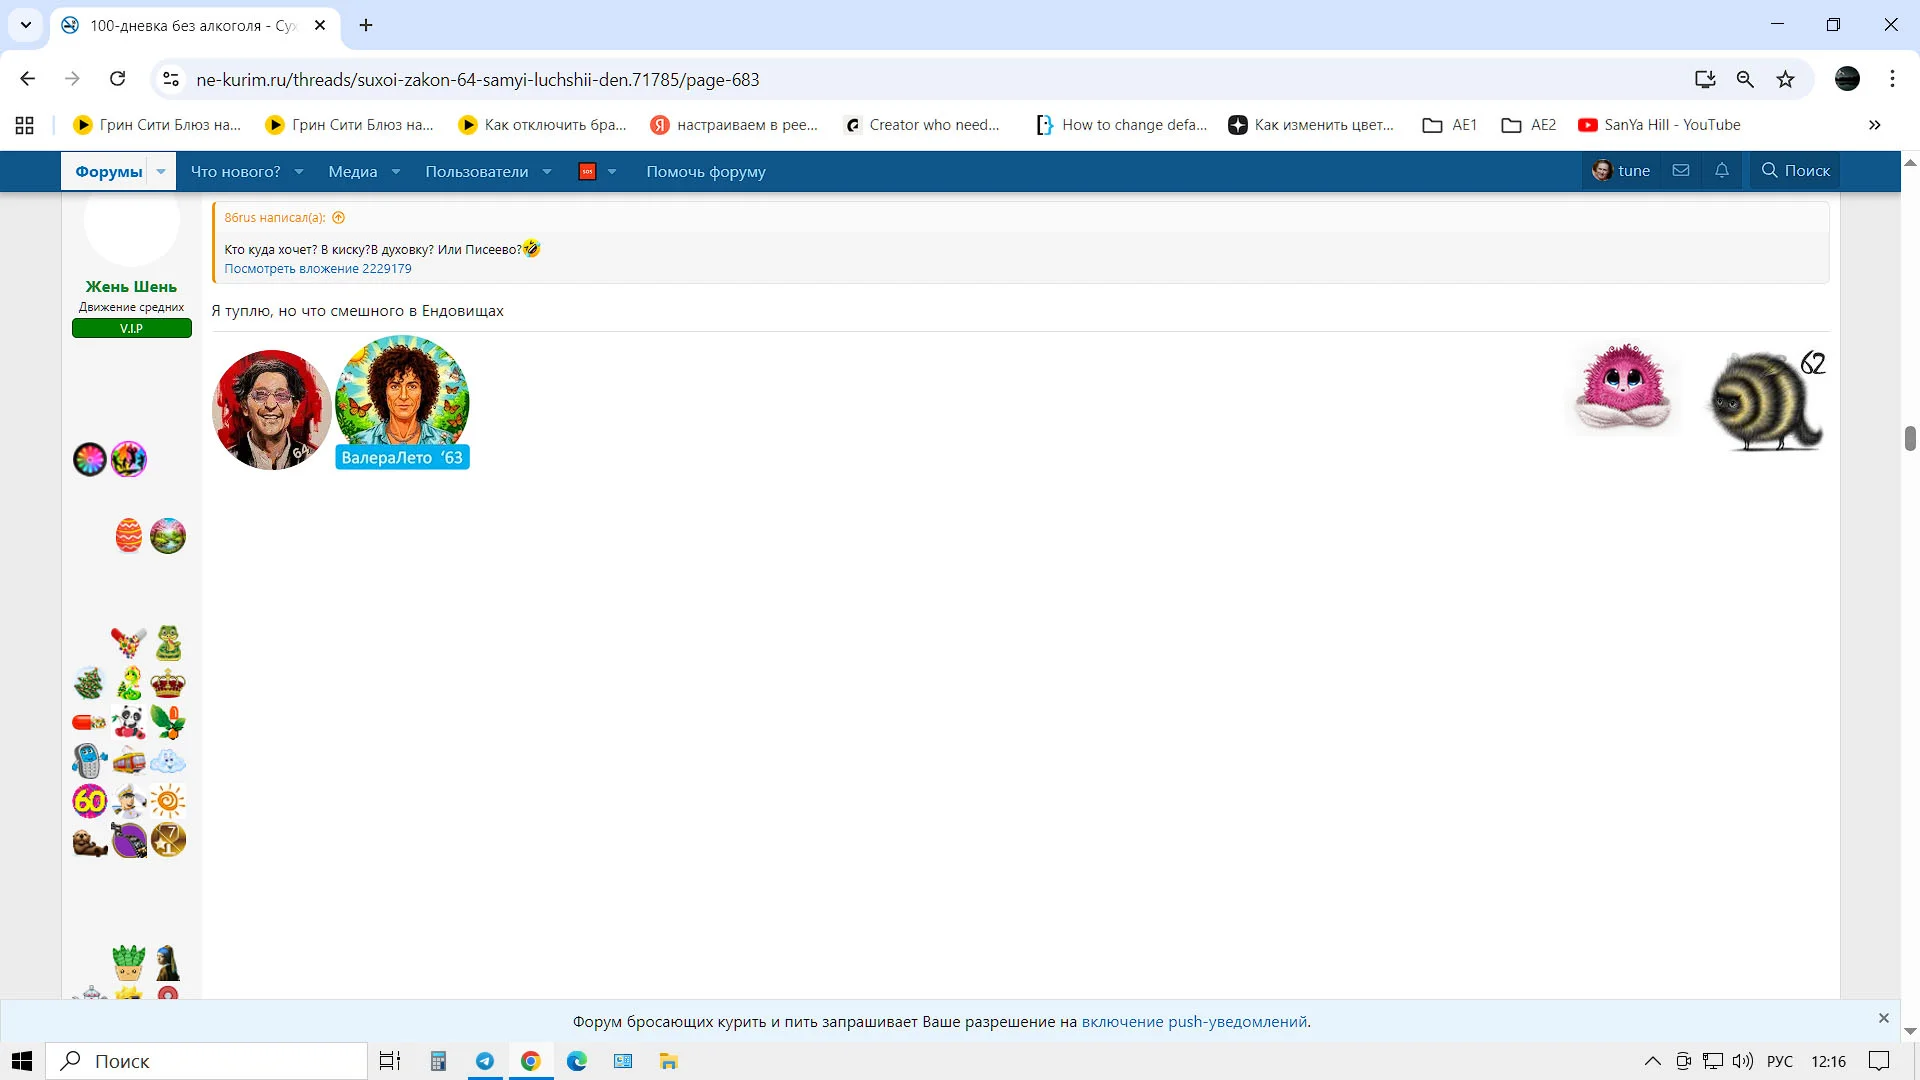Open the Медиа menu item
The width and height of the screenshot is (1920, 1080).
pyautogui.click(x=352, y=172)
